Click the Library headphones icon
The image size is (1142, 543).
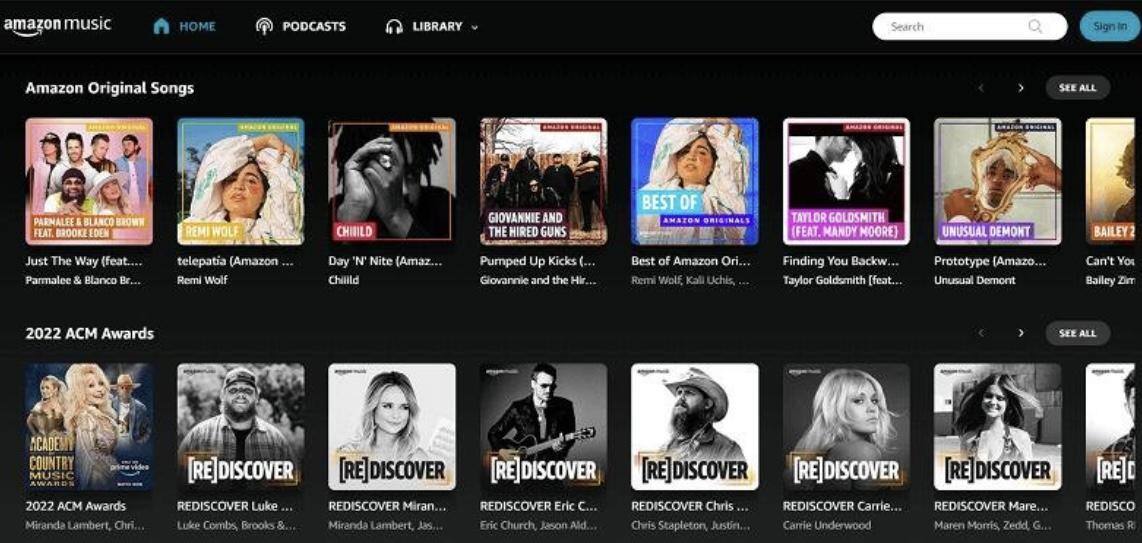point(394,27)
